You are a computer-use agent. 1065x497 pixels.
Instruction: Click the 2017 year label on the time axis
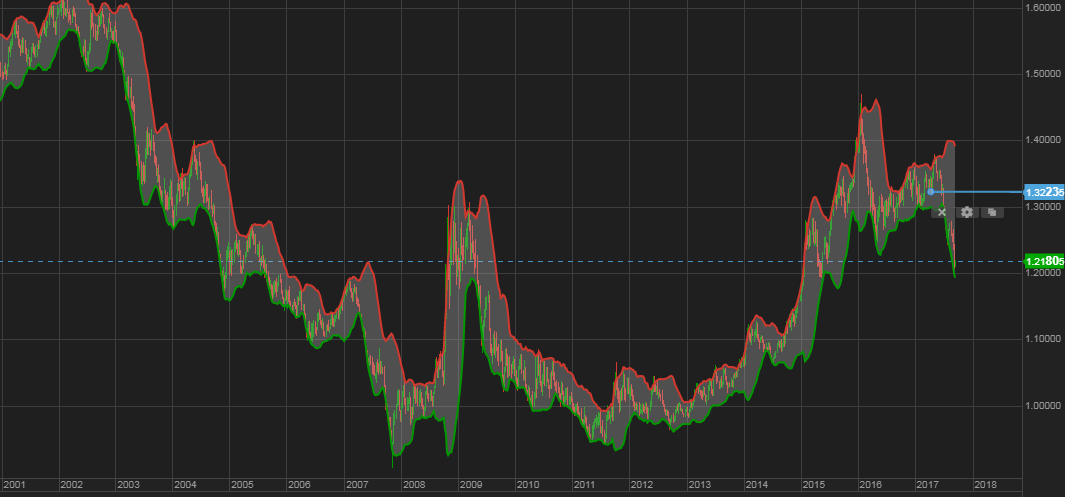click(x=927, y=485)
